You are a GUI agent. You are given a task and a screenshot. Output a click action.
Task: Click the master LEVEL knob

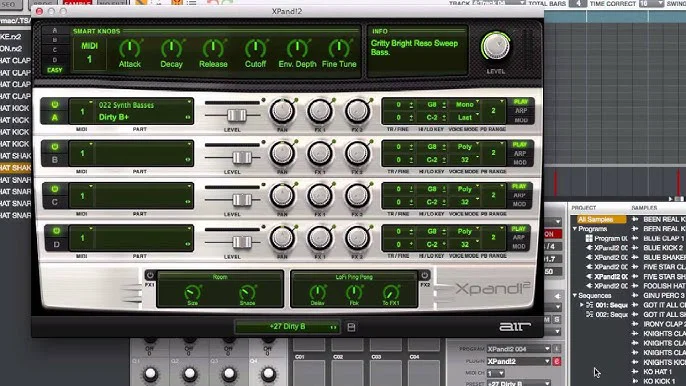pos(496,46)
